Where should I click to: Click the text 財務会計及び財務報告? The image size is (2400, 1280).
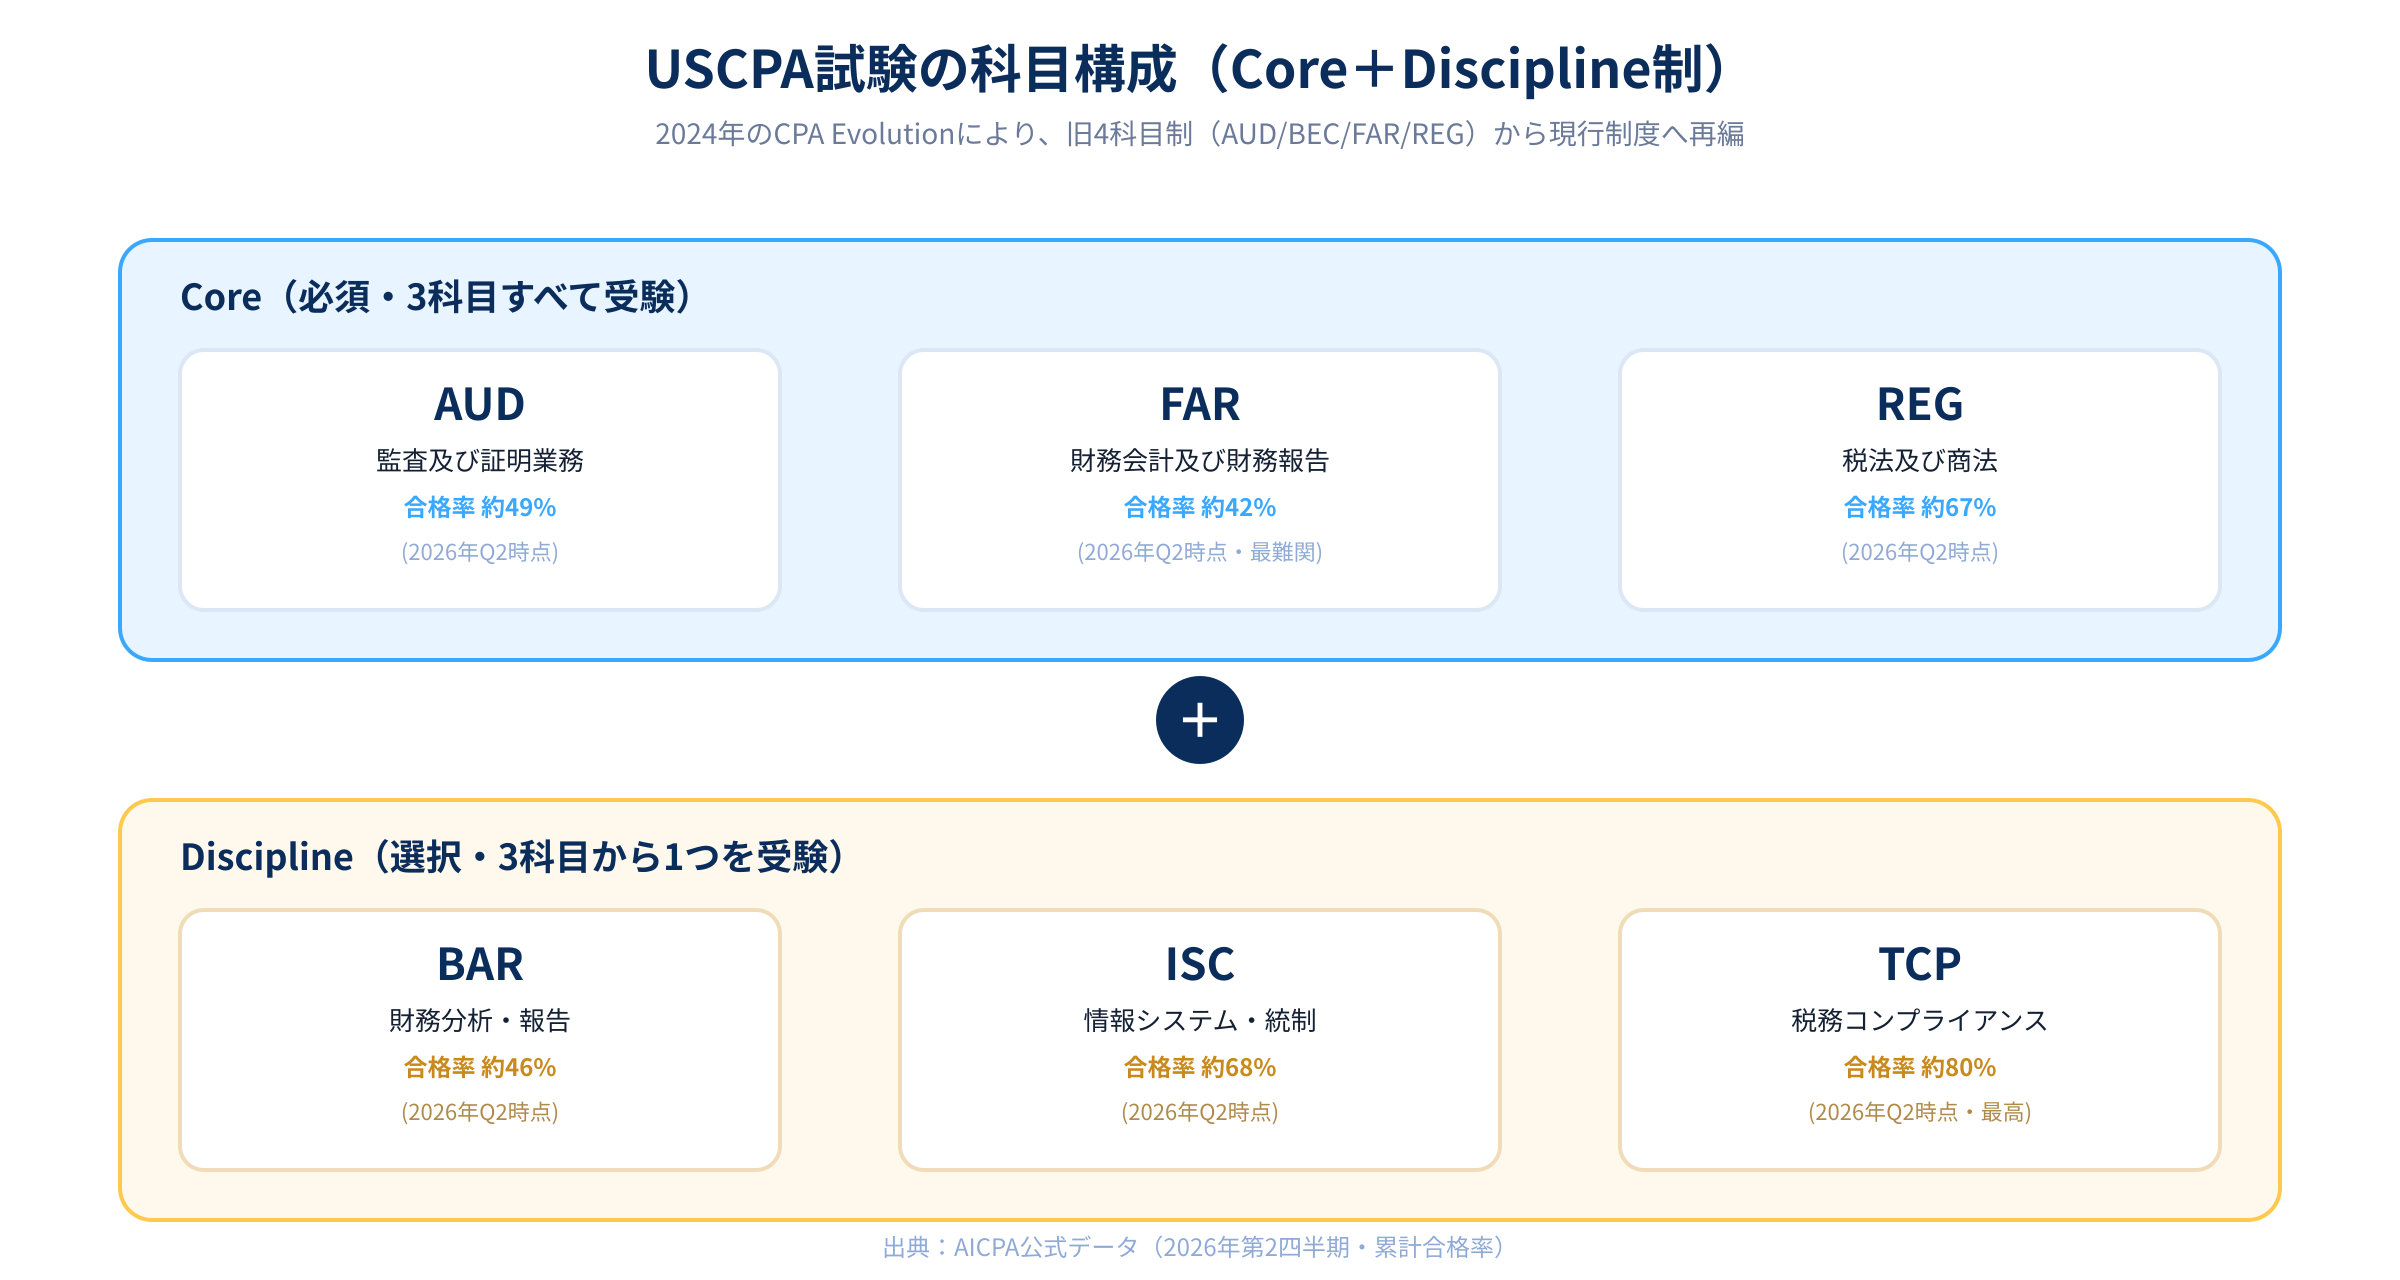(1200, 460)
